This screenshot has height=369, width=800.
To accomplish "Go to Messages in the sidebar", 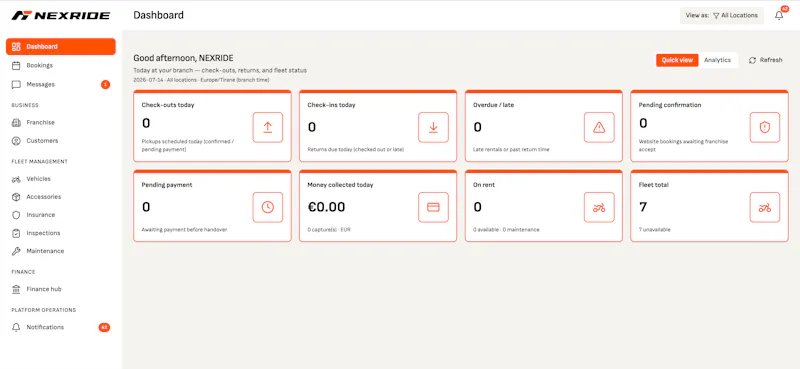I will (x=61, y=85).
